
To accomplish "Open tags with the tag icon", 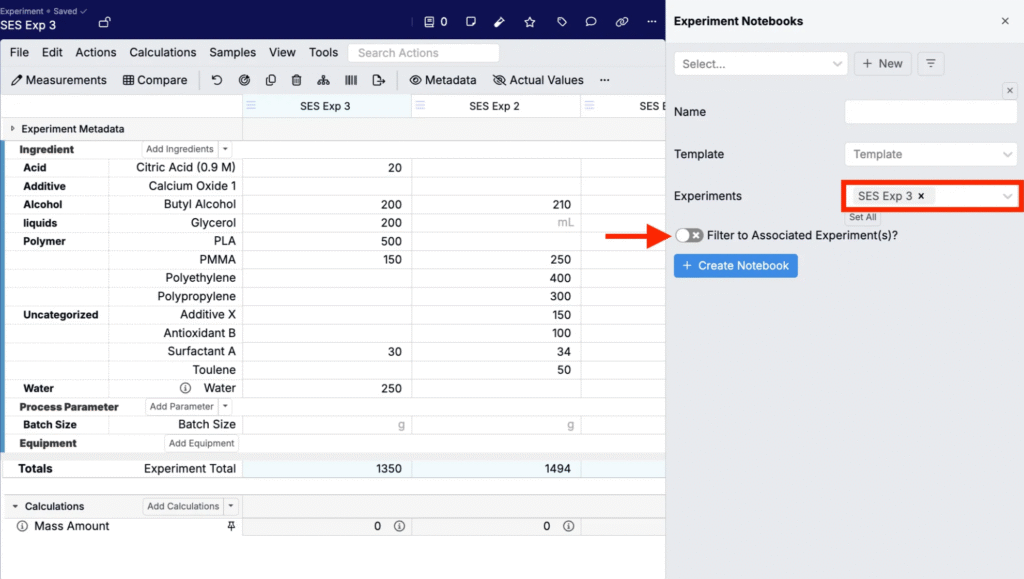I will [x=561, y=22].
